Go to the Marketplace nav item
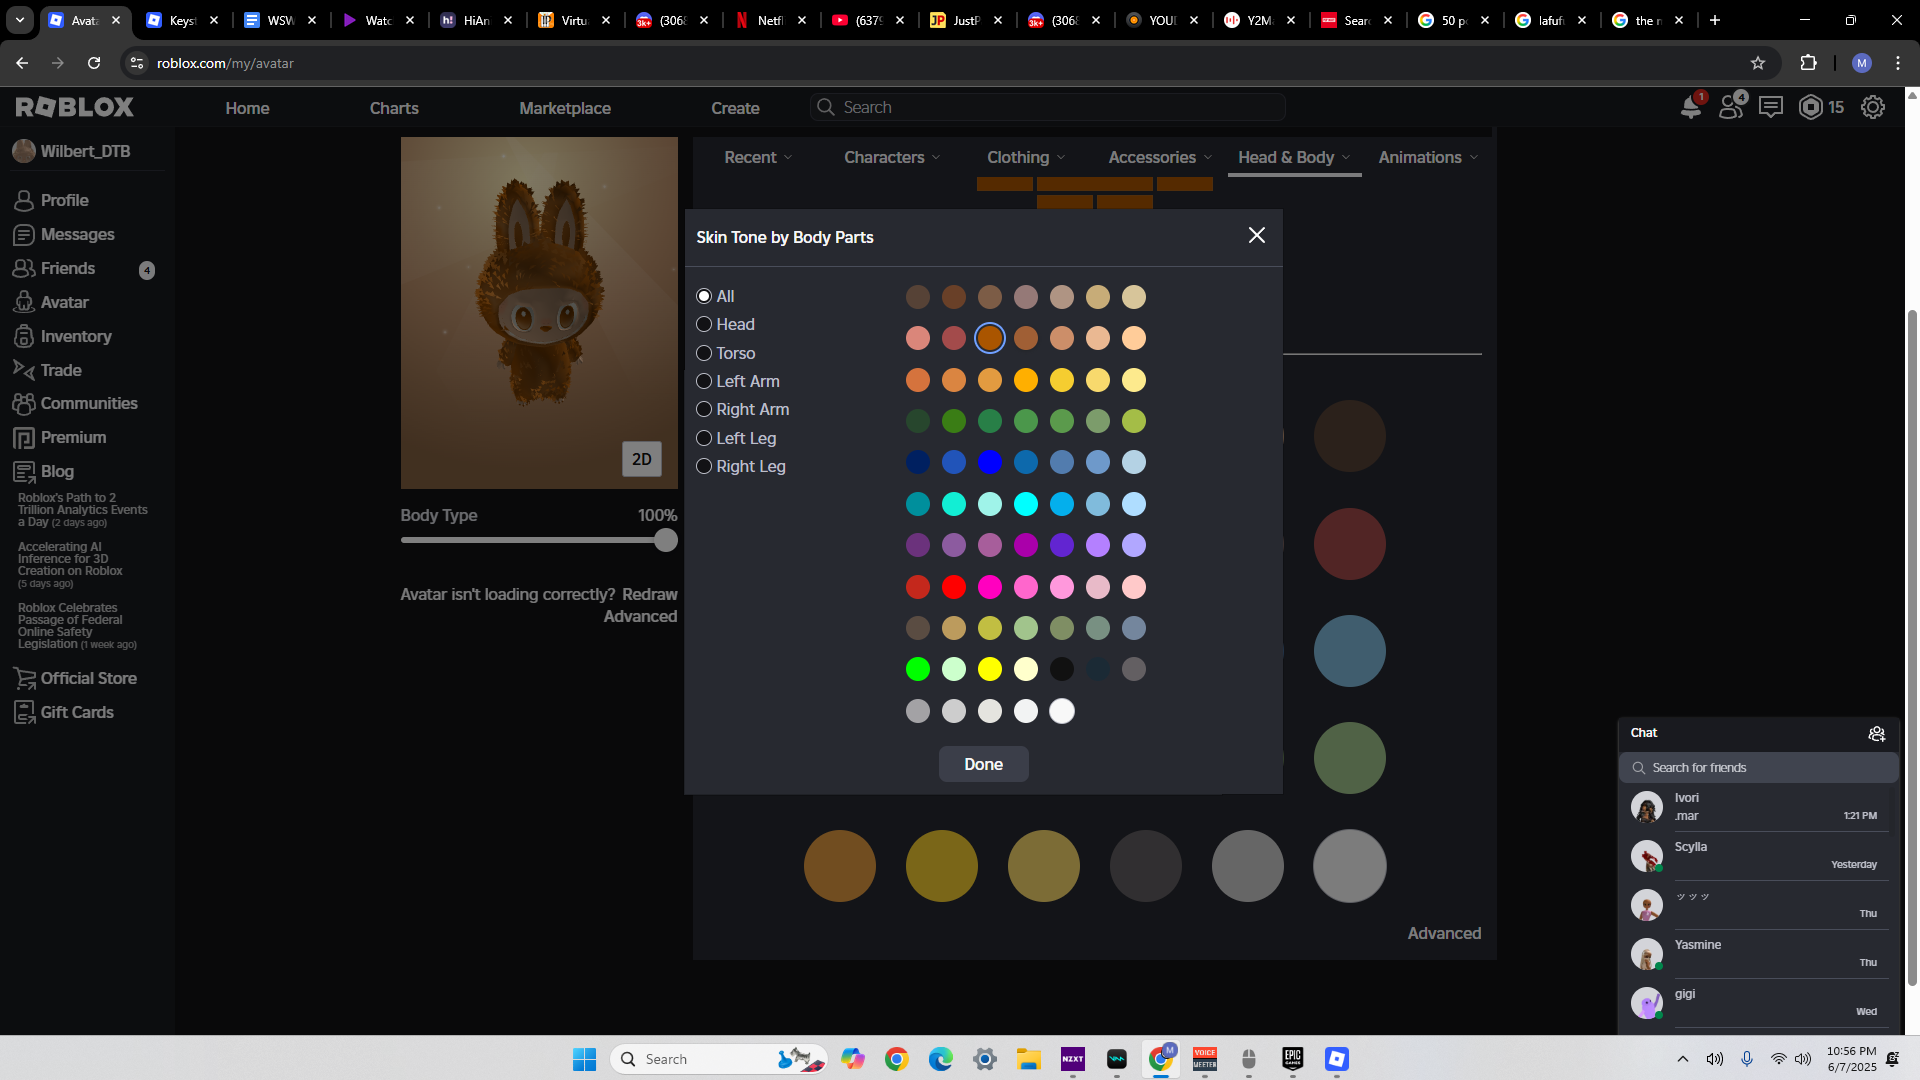 click(x=565, y=108)
